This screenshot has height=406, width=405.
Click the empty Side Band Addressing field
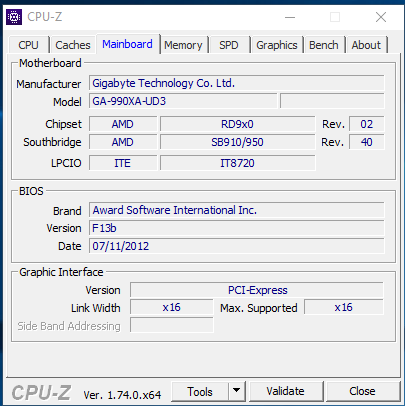[172, 325]
